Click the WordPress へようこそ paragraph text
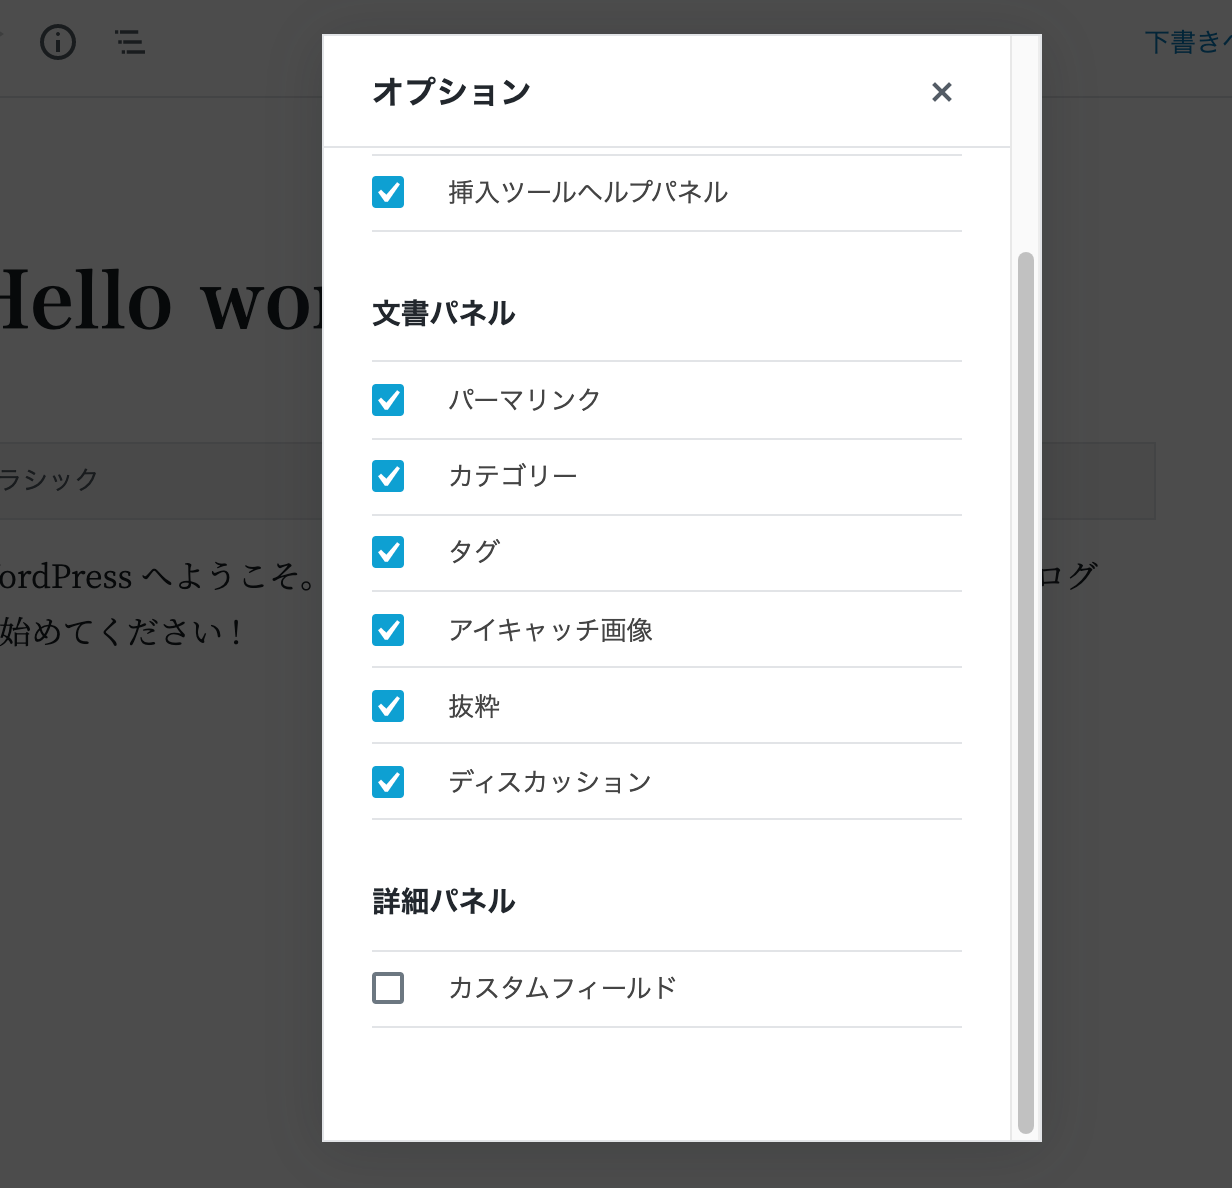 [x=160, y=604]
